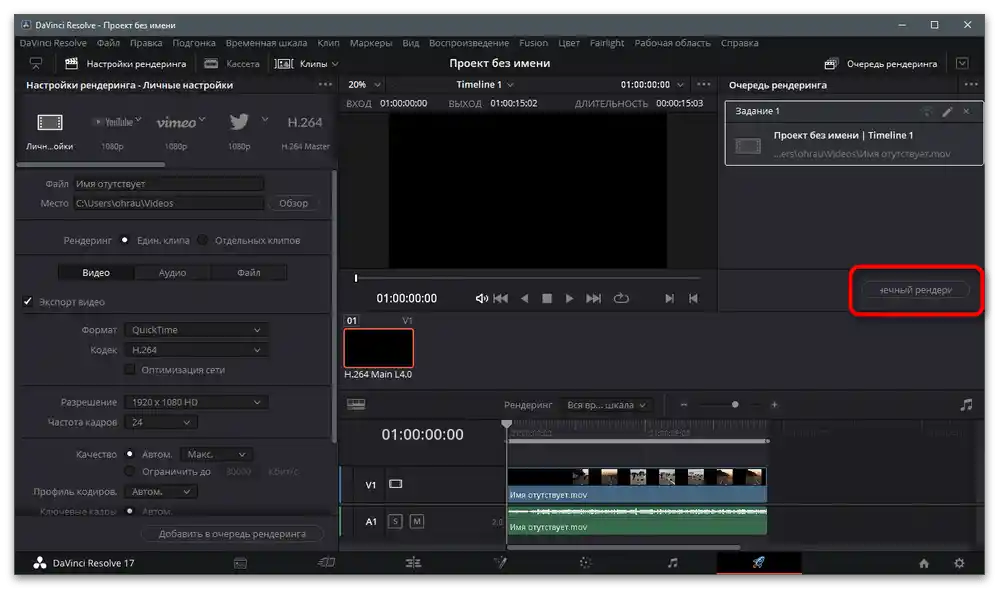The height and width of the screenshot is (589, 999).
Task: Open the Media page icon
Action: click(240, 563)
